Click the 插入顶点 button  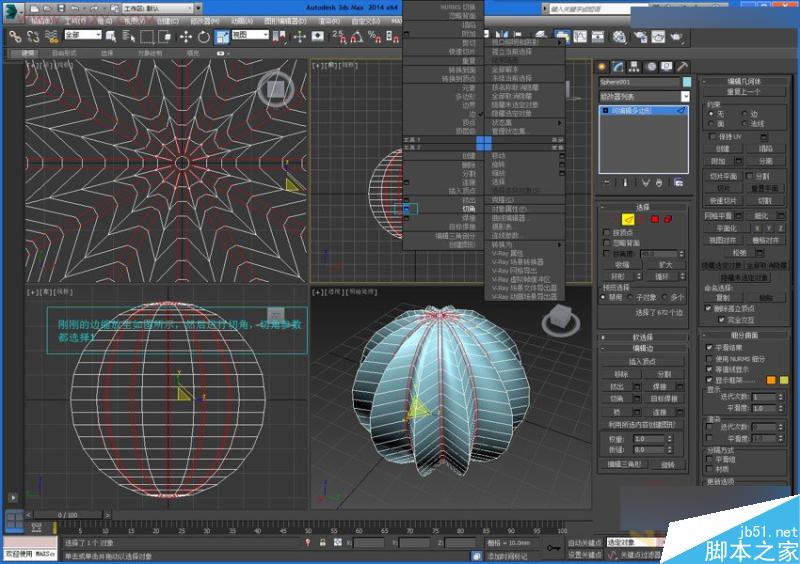(643, 361)
